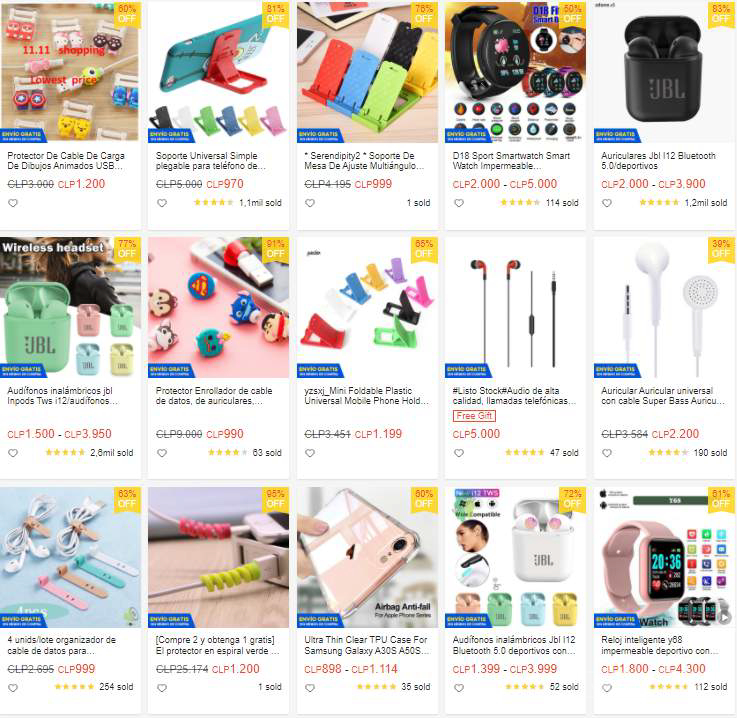Open the black JBL earbuds product image

click(664, 71)
